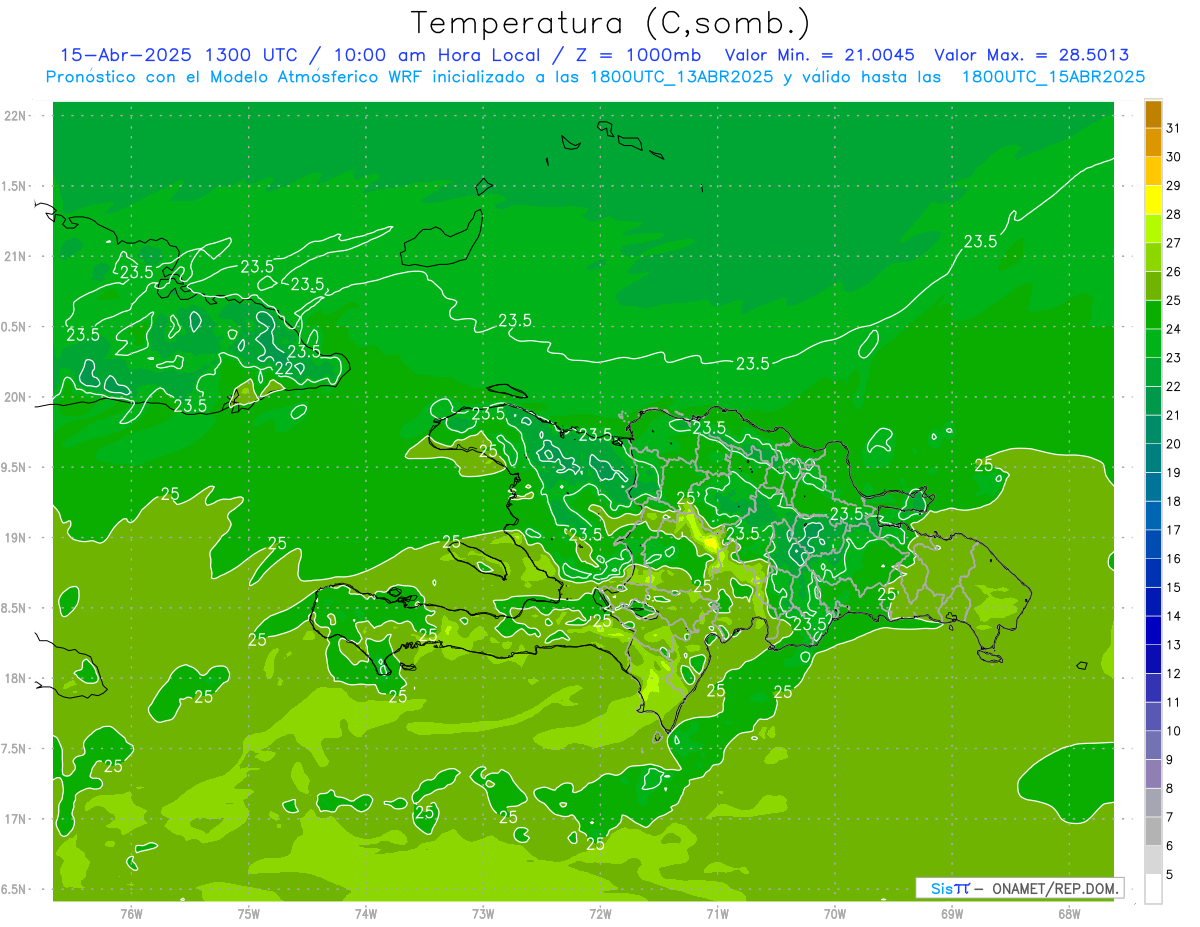Image resolution: width=1200 pixels, height=927 pixels.
Task: Click the latitude axis label "18N"
Action: pos(15,679)
